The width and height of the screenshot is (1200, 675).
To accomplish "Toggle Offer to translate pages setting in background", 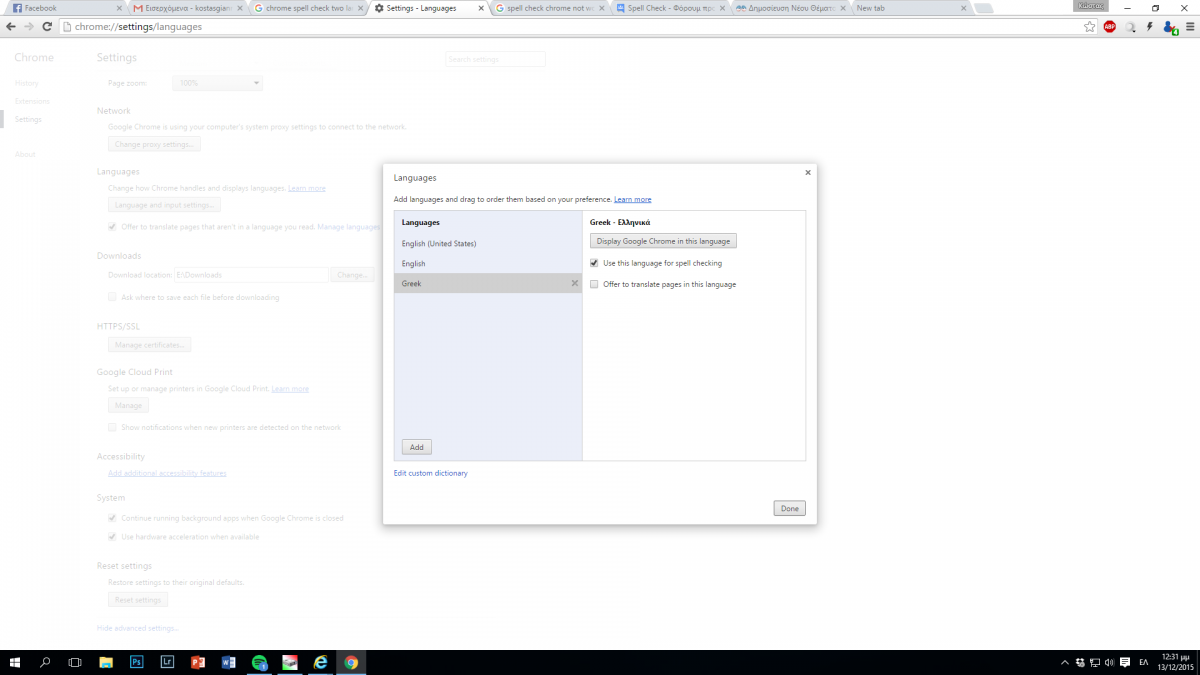I will (112, 227).
